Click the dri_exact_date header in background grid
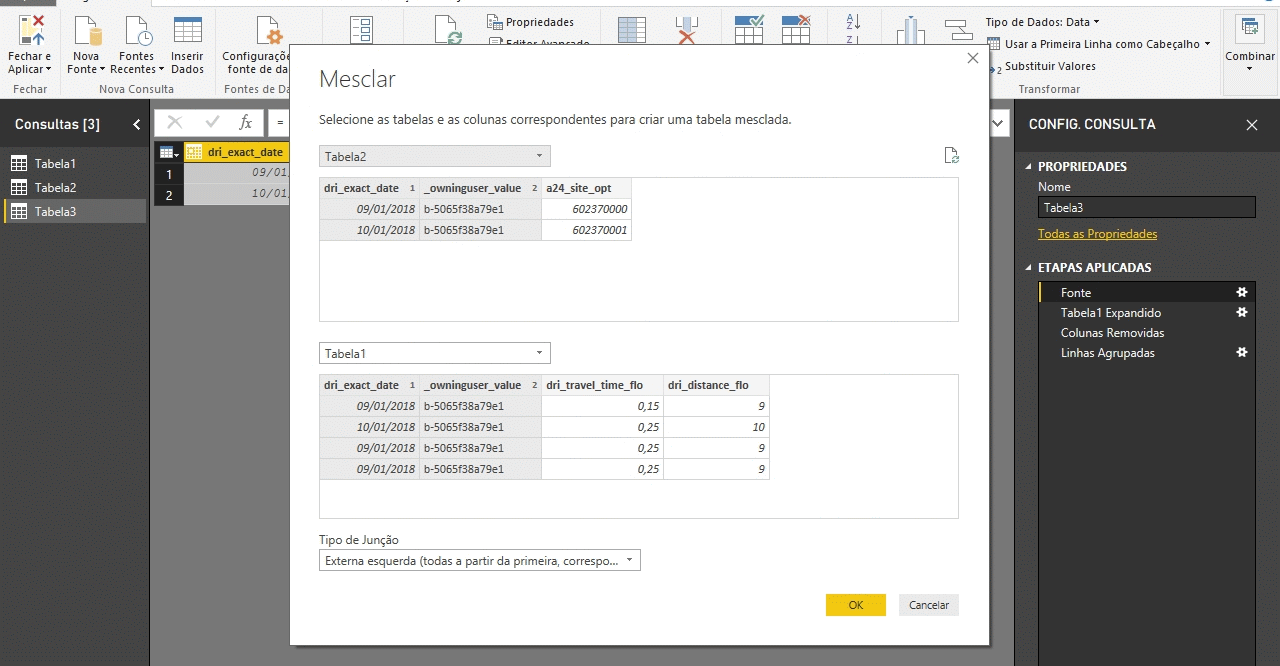Image resolution: width=1280 pixels, height=666 pixels. 237,152
